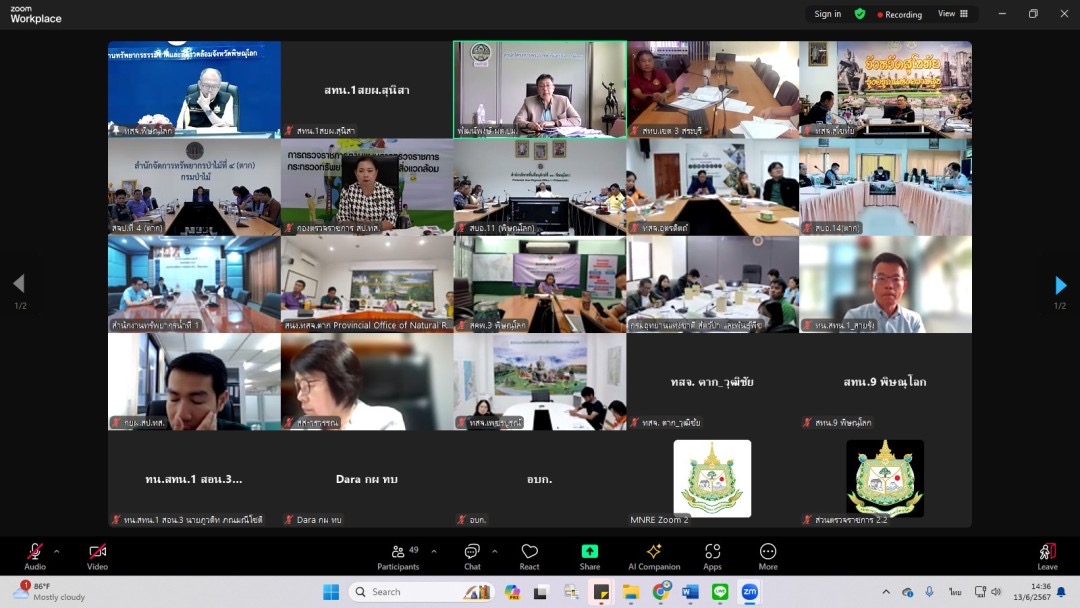Screen dimensions: 1080x608
Task: Open the Windows Start menu
Action: point(331,592)
